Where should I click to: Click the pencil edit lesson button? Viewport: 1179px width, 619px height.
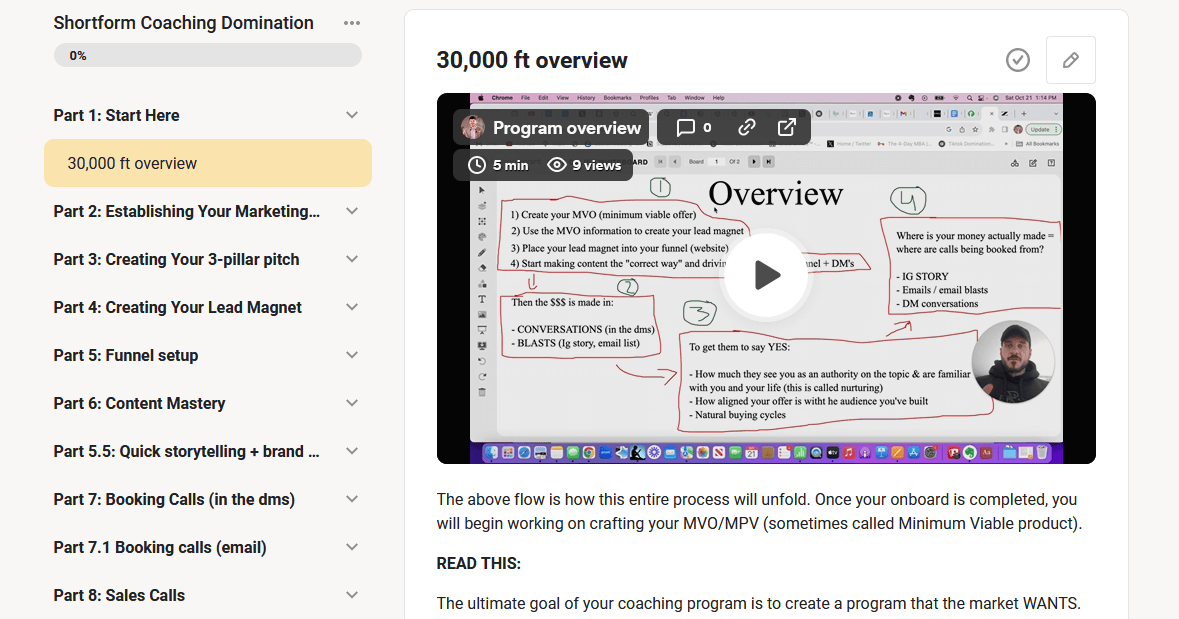point(1070,60)
